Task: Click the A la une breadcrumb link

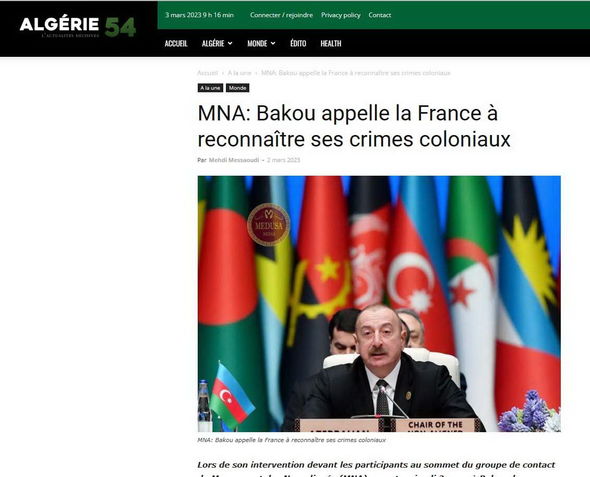Action: click(239, 73)
